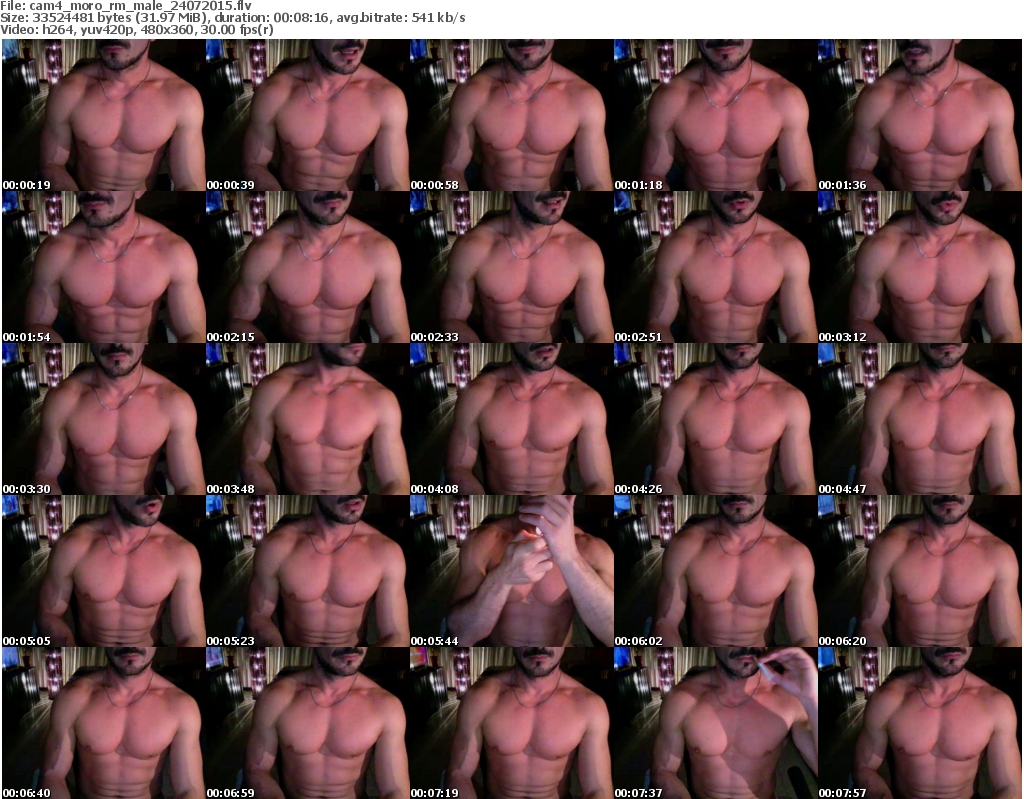Open the thumbnail at 00:04:47
Viewport: 1024px width, 799px height.
click(x=919, y=419)
